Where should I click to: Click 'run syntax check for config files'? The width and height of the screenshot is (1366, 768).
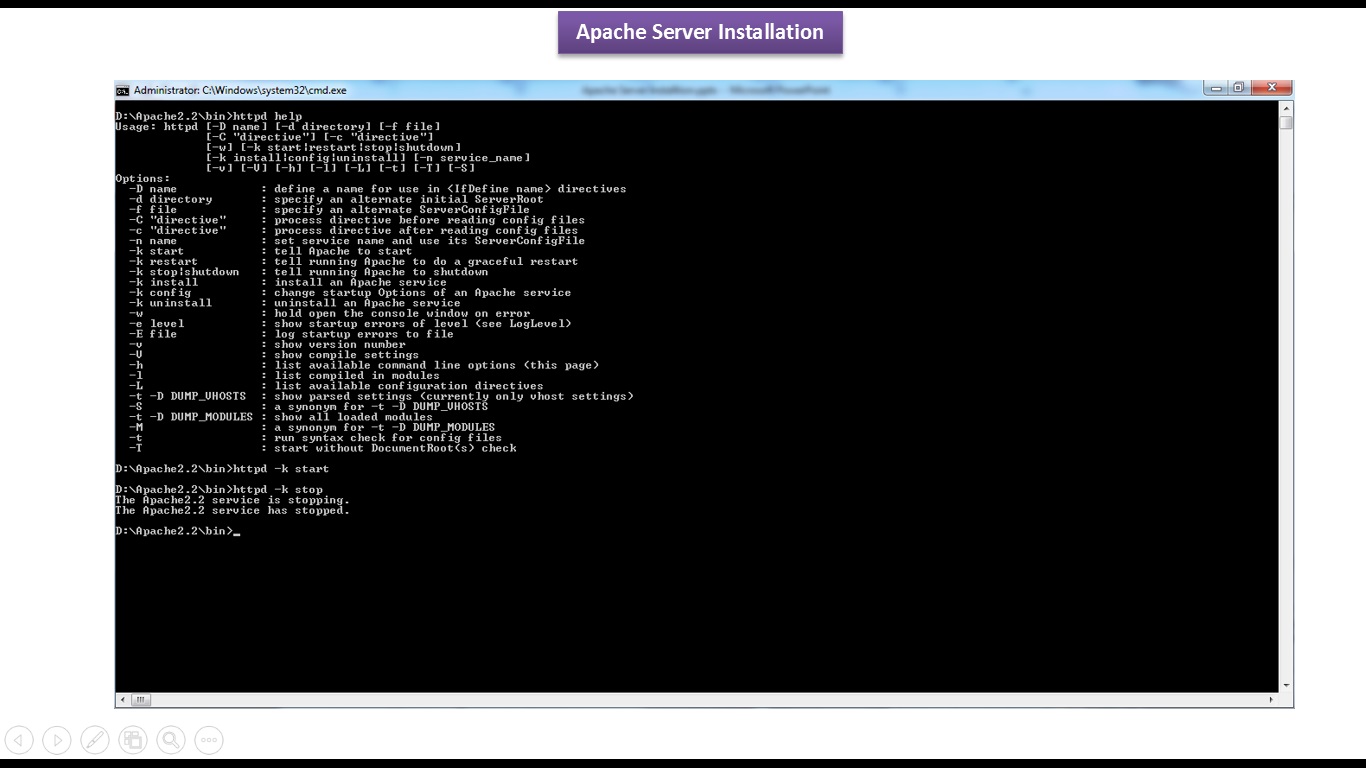(x=388, y=438)
